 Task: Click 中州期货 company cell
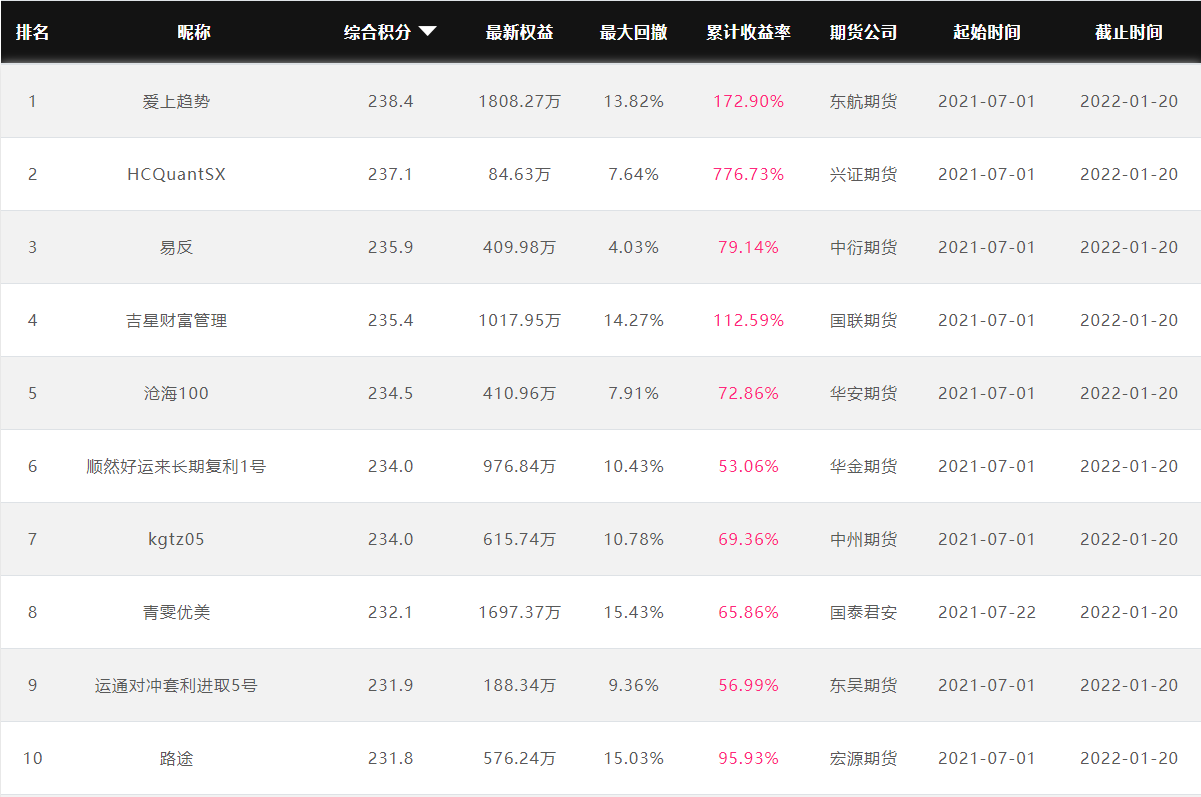863,539
